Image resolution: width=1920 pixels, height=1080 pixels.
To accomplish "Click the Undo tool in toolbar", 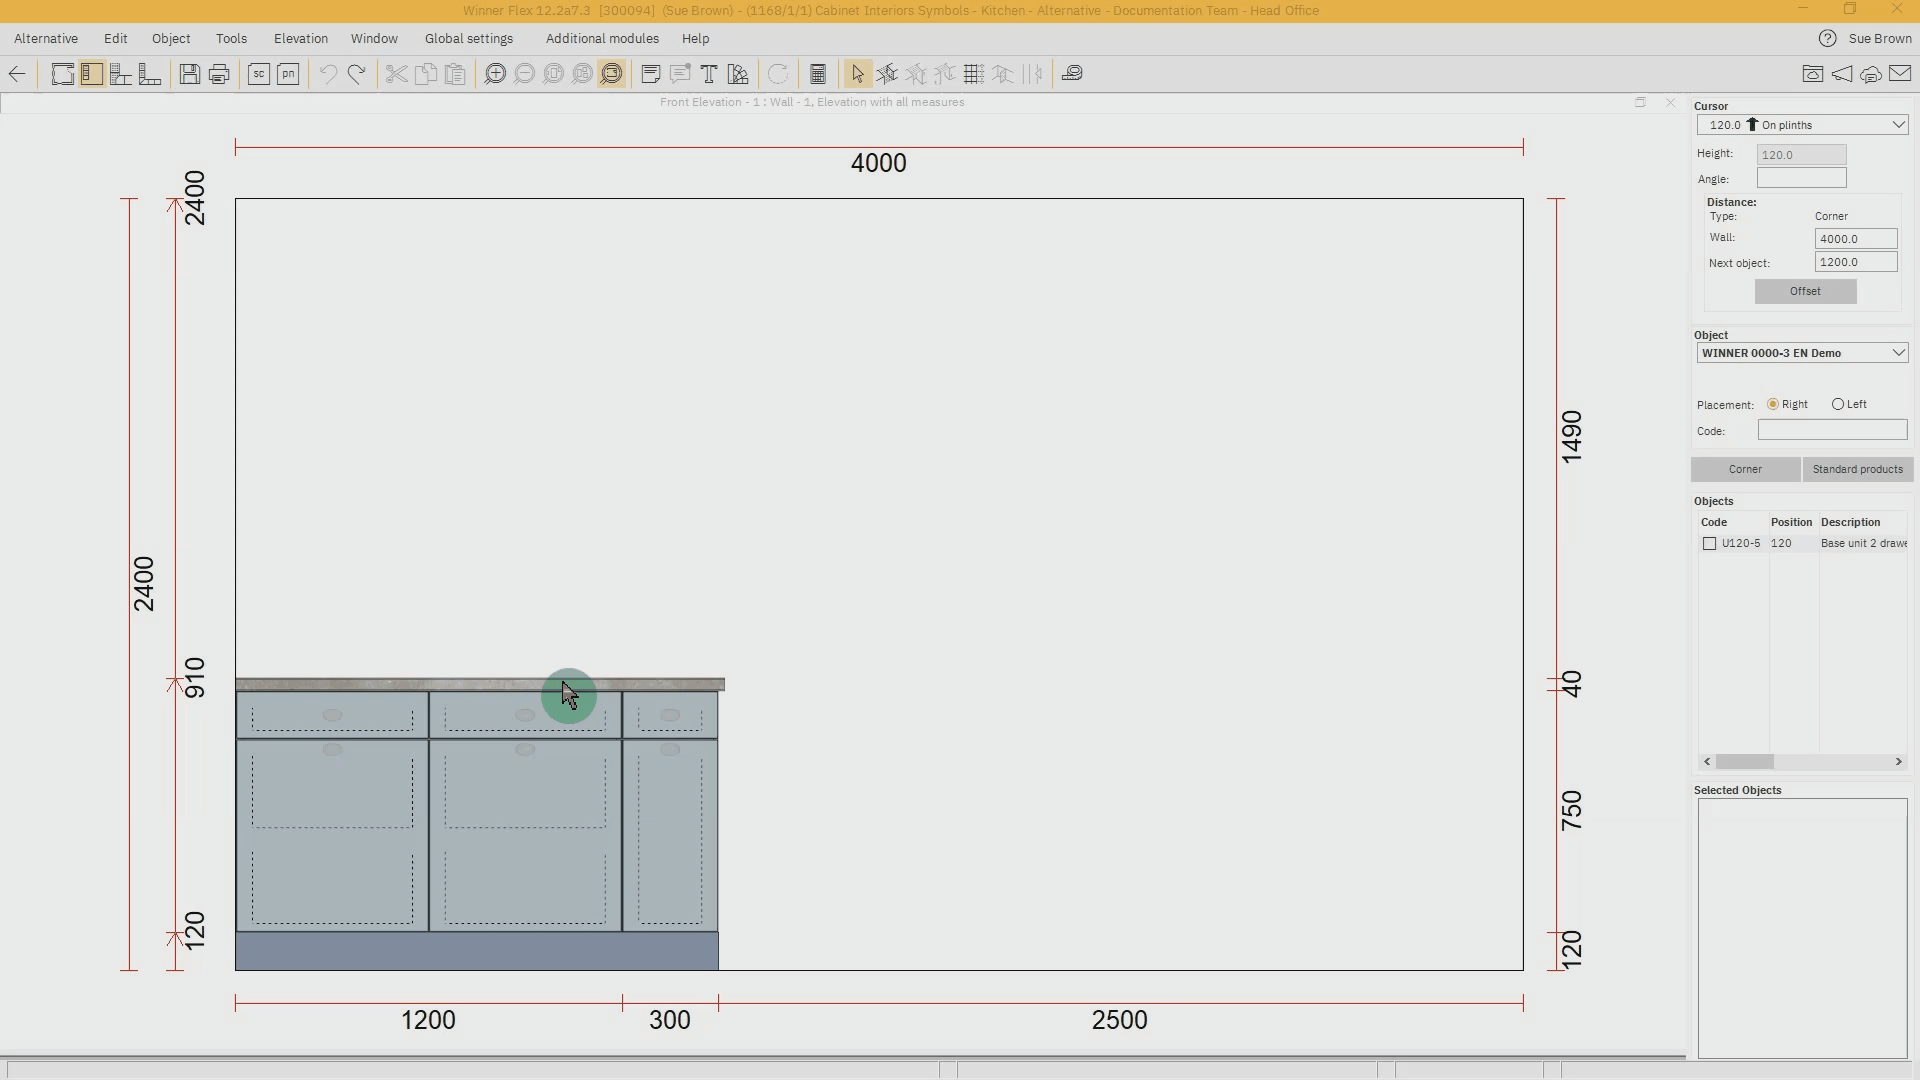I will (x=326, y=74).
